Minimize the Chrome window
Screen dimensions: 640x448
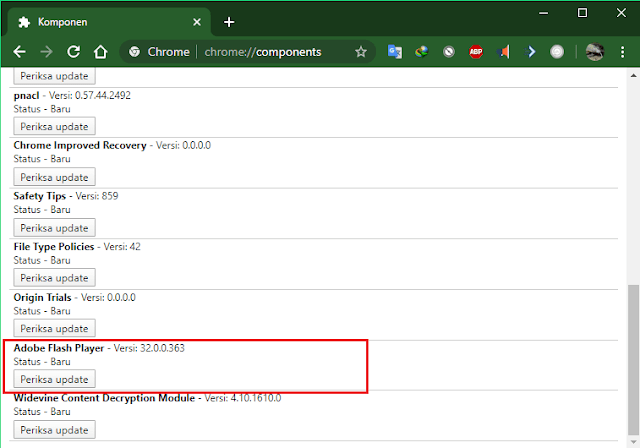(543, 13)
